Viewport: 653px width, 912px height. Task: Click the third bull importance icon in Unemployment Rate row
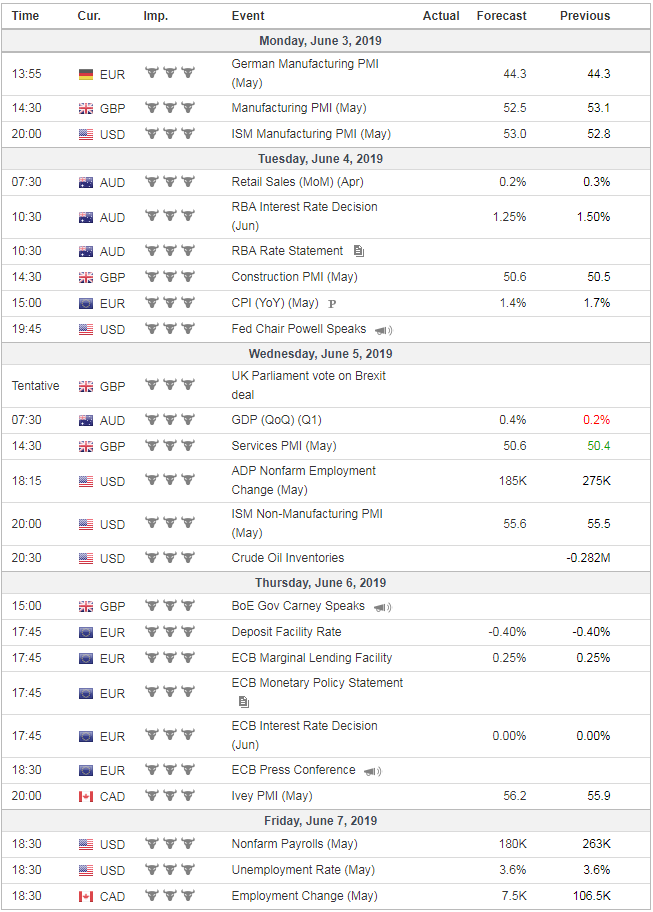188,869
